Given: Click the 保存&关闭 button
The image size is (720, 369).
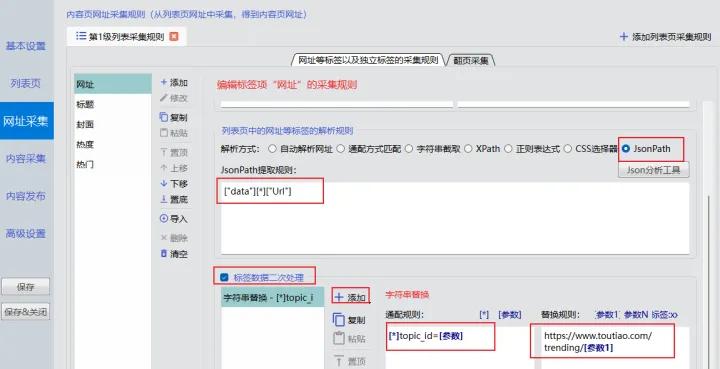Looking at the screenshot, I should [x=26, y=312].
